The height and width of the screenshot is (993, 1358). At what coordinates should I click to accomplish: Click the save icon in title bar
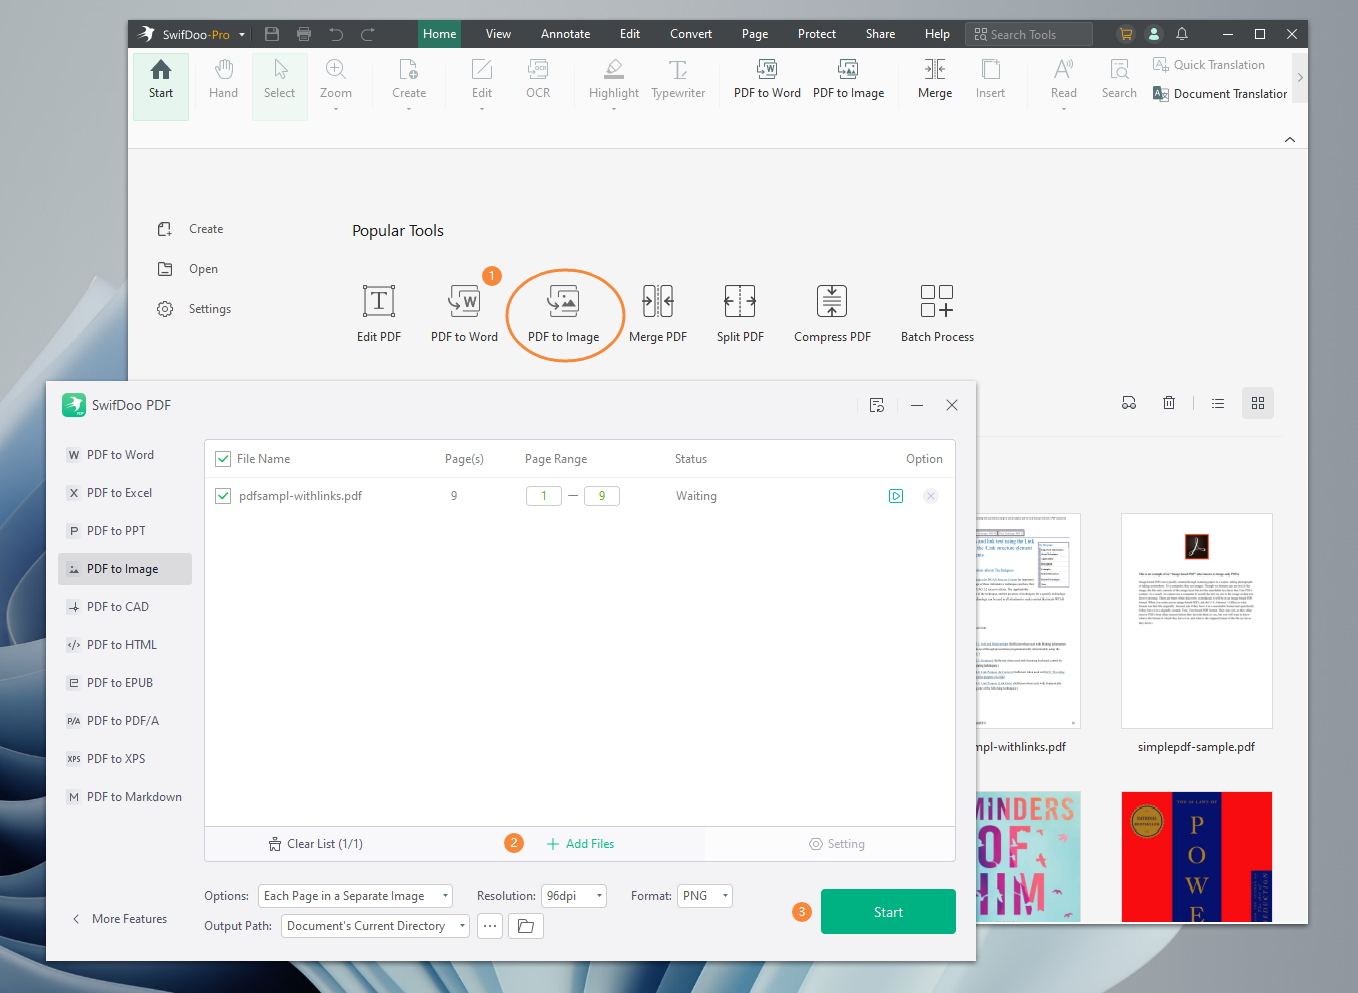272,34
